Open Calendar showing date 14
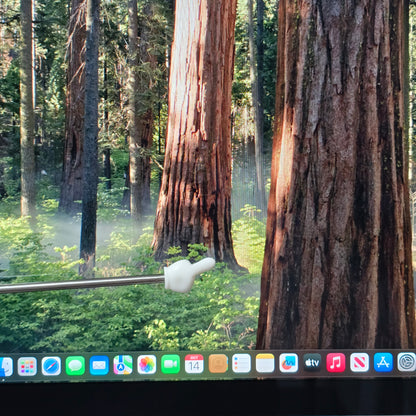This screenshot has width=416, height=416. (194, 364)
